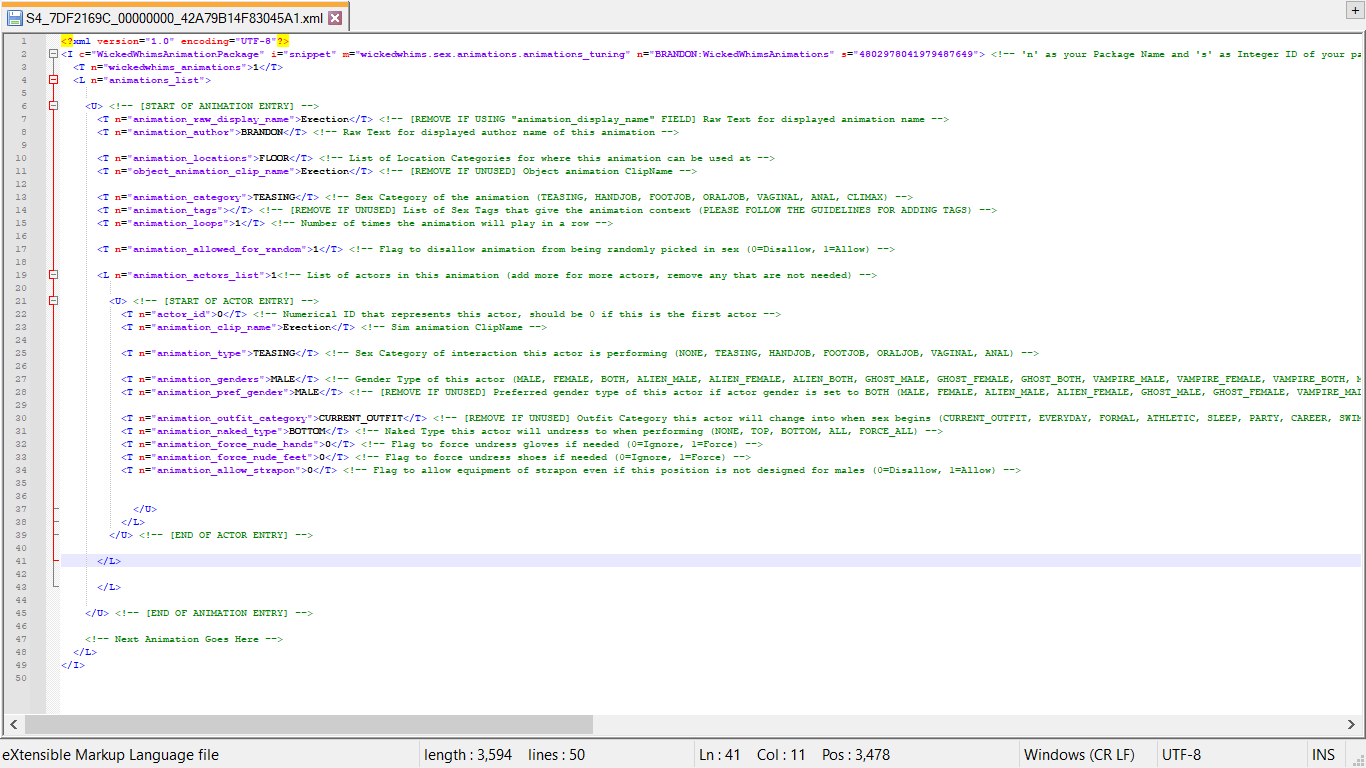Click line number 25 in the margin
Viewport: 1366px width, 768px height.
click(21, 353)
